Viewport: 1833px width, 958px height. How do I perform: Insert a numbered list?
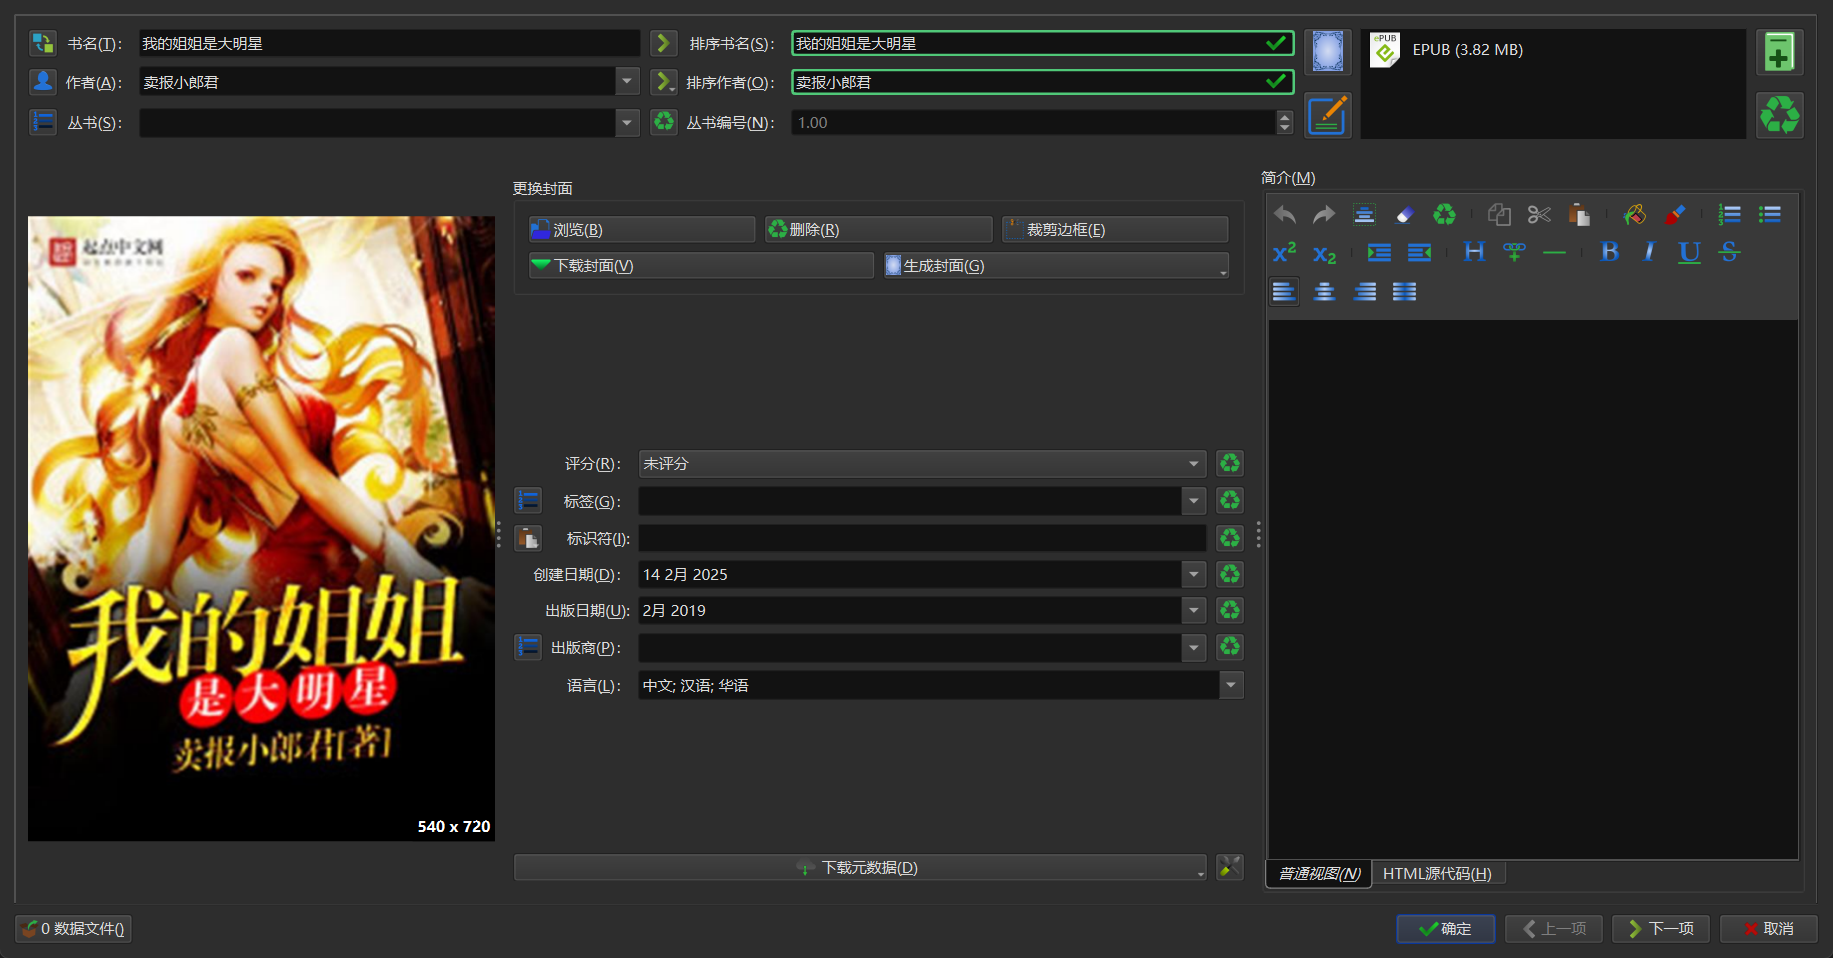1730,214
